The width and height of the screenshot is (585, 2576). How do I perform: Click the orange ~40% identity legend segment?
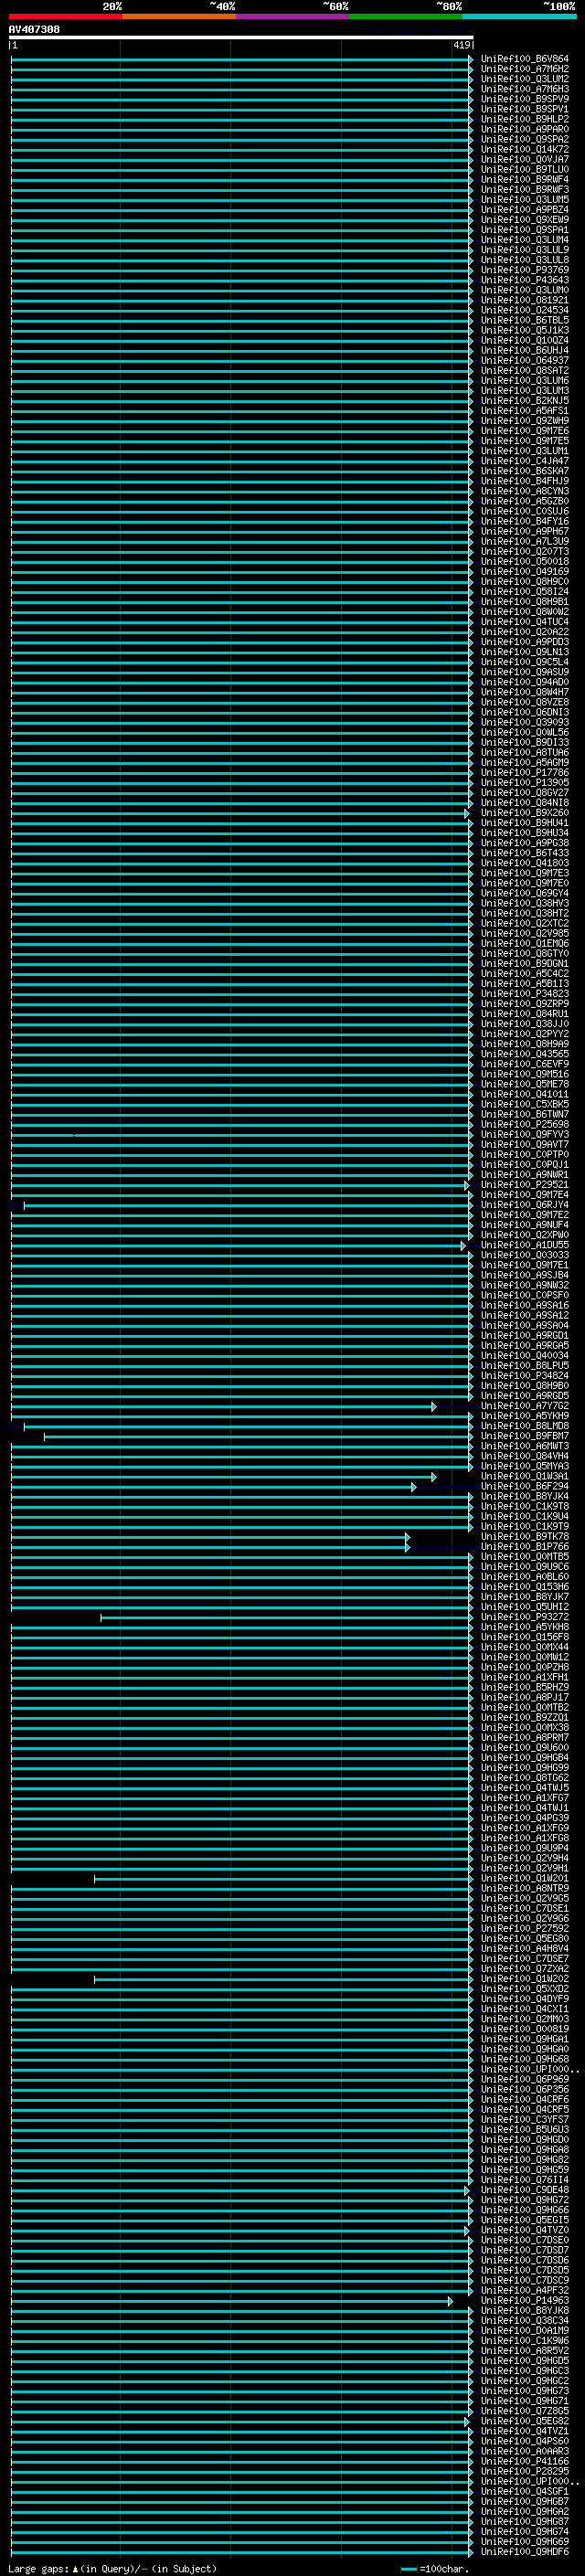click(179, 16)
